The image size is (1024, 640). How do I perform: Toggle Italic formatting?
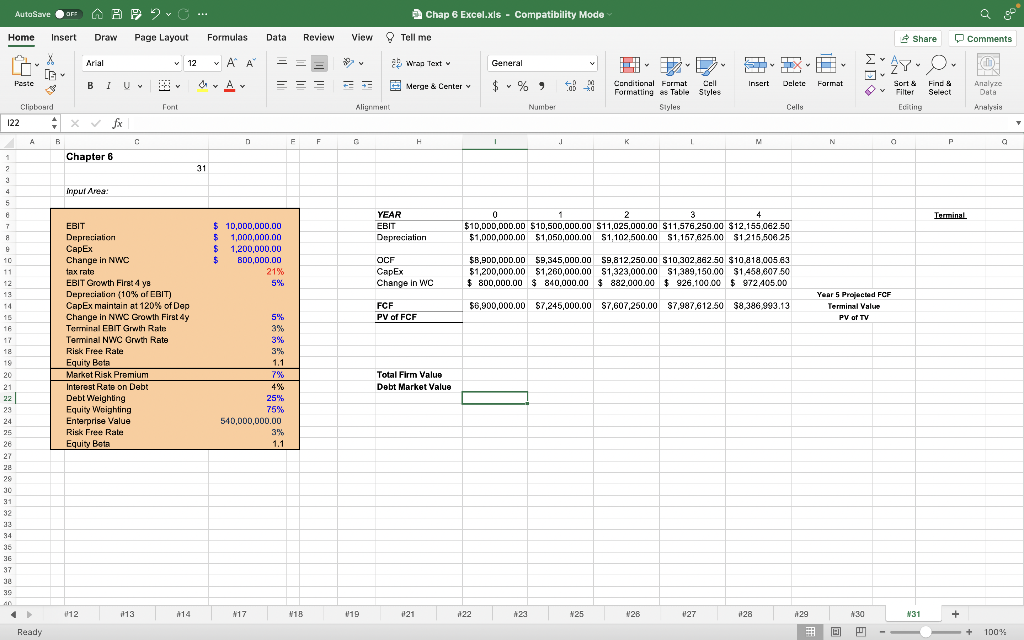tap(108, 86)
